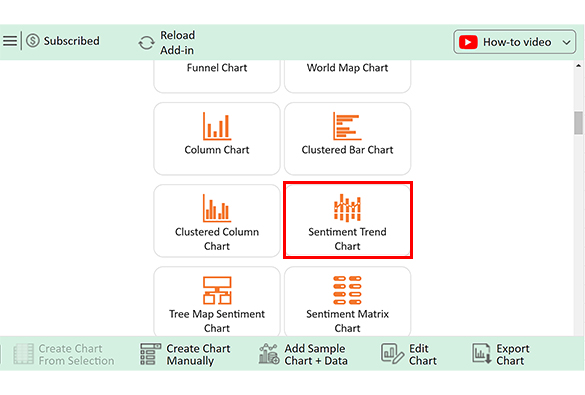Click the vertical scrollbar thumb
The width and height of the screenshot is (585, 395).
tap(578, 123)
